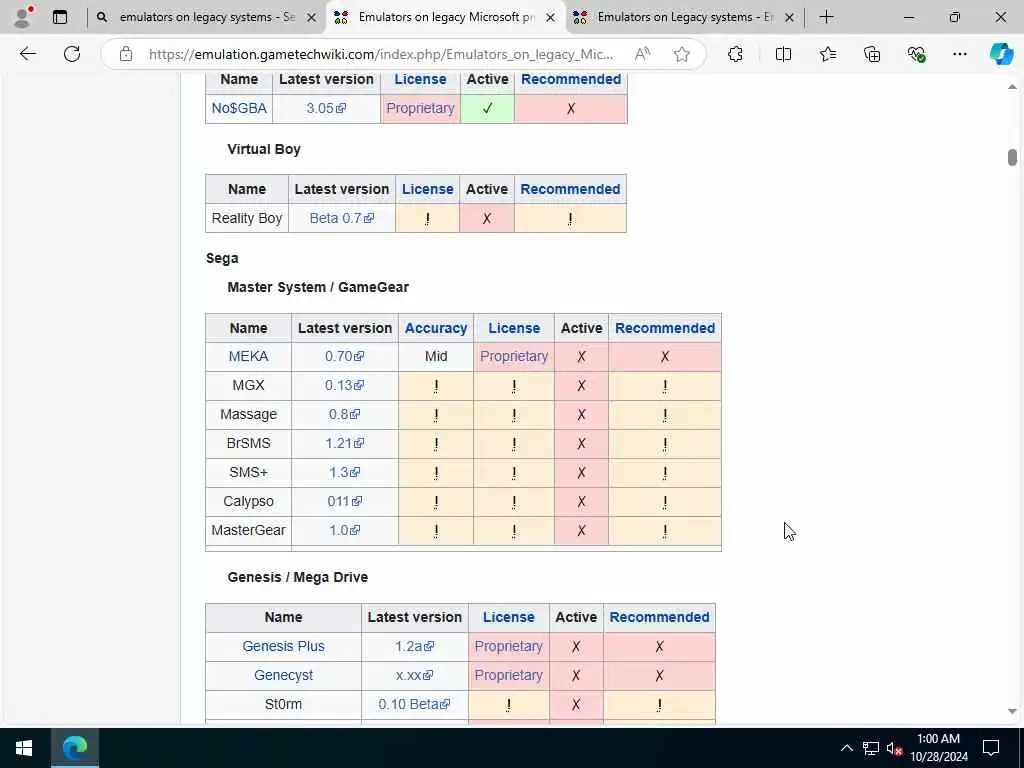Click License header in Master System table
Image resolution: width=1024 pixels, height=768 pixels.
coord(514,328)
